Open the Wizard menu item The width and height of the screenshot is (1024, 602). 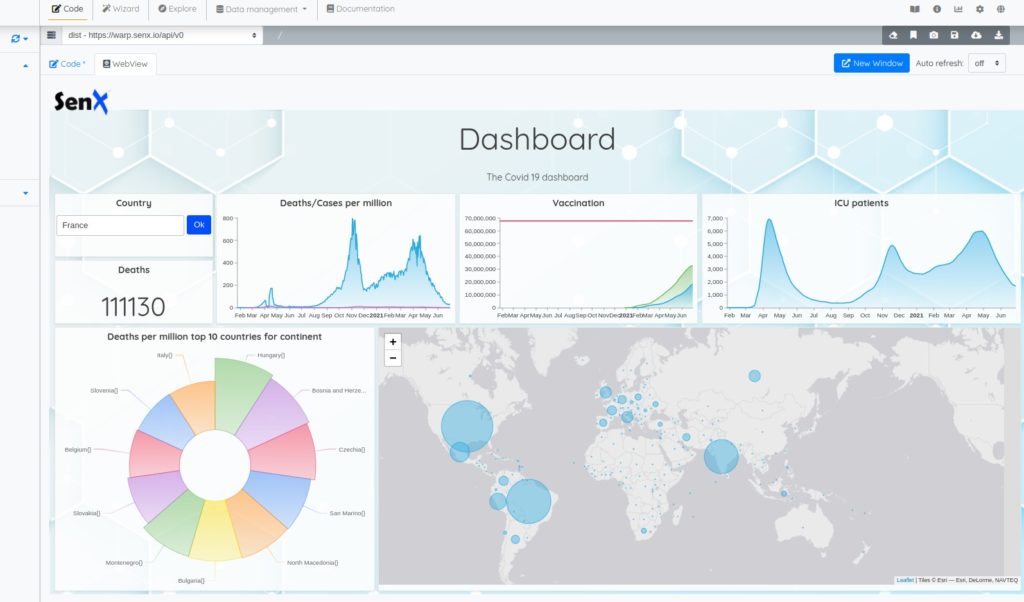(120, 9)
